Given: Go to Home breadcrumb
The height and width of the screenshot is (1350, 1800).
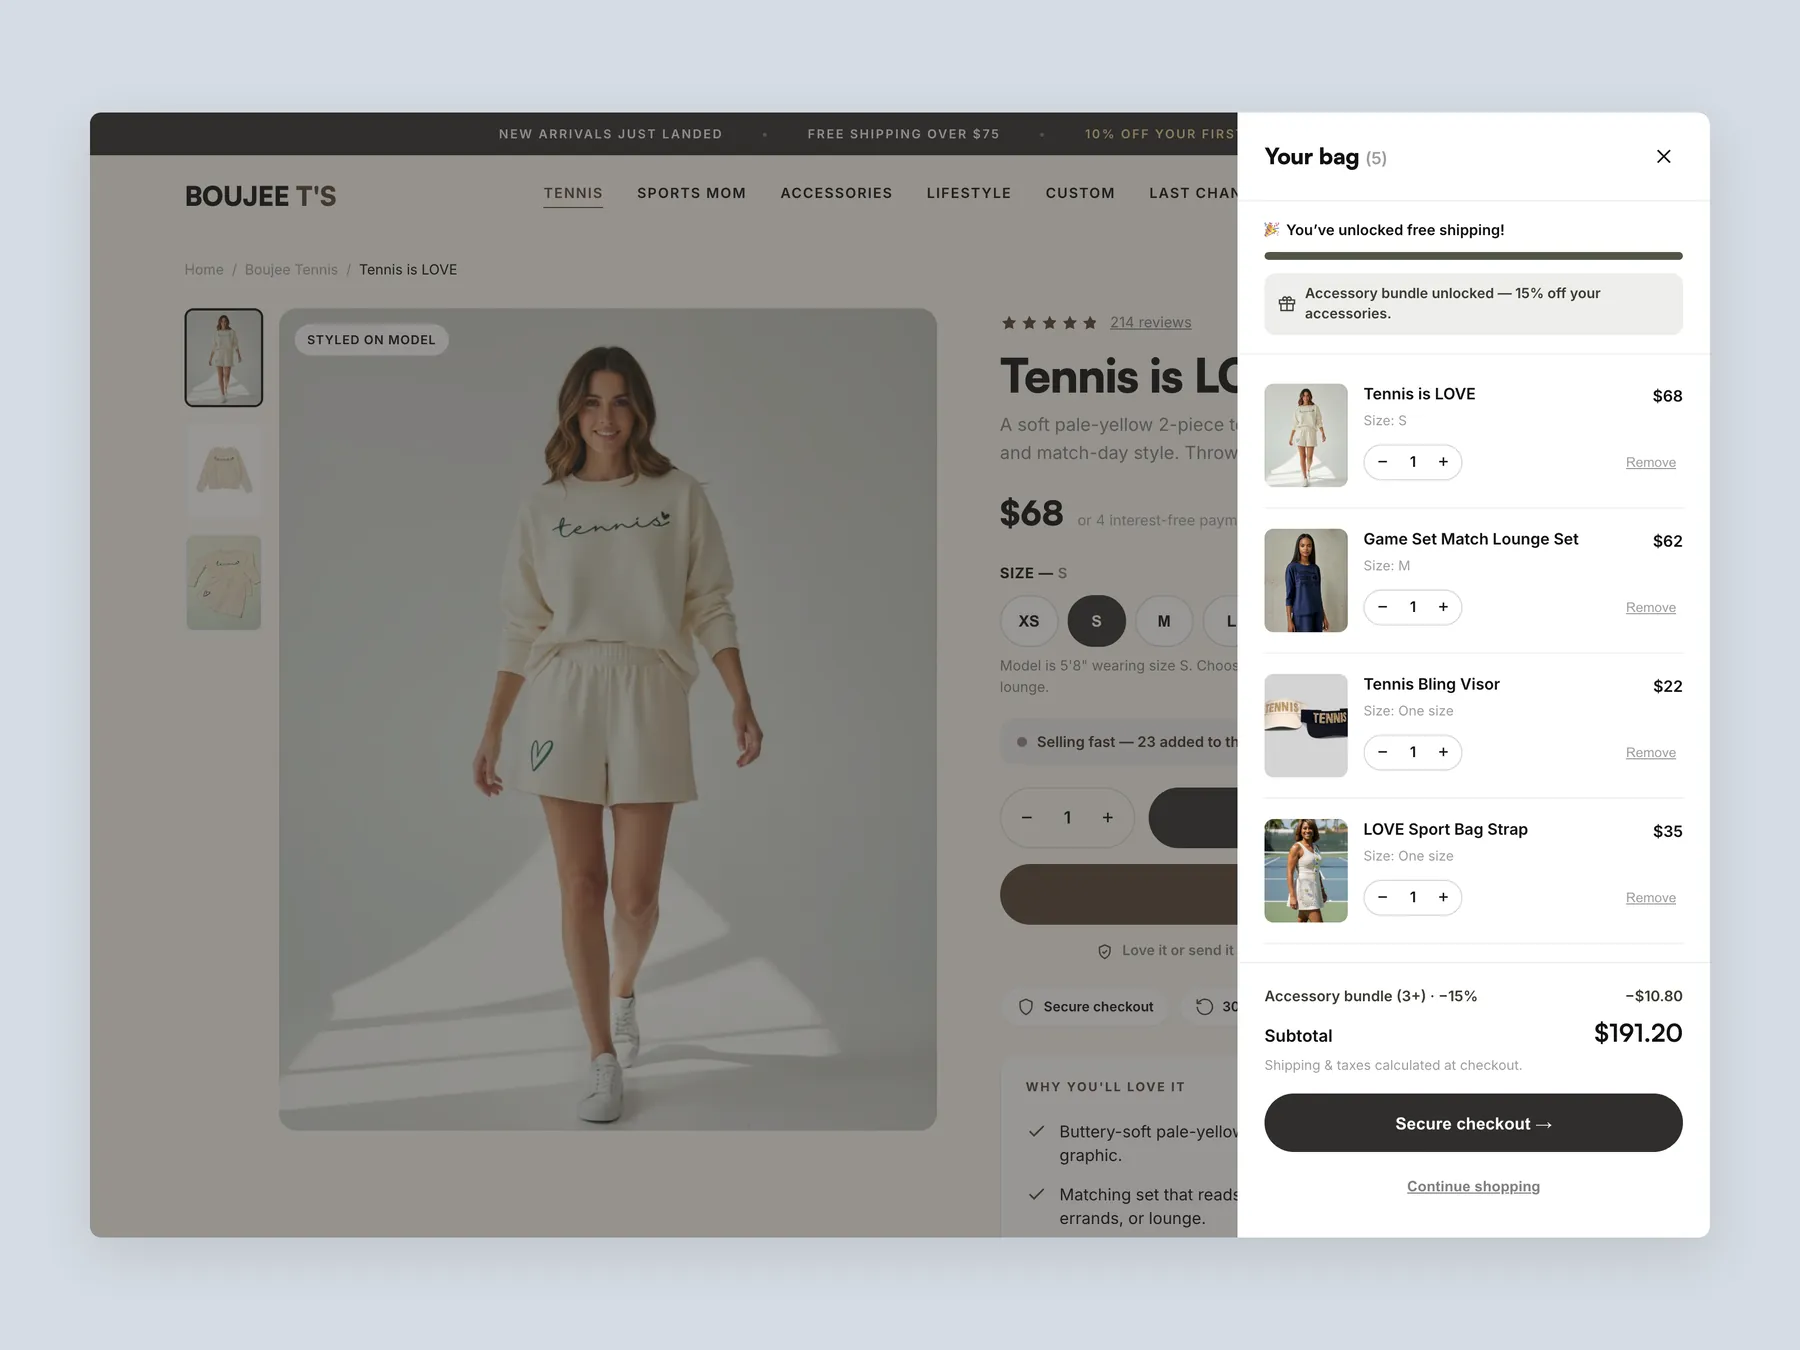Looking at the screenshot, I should [x=204, y=270].
